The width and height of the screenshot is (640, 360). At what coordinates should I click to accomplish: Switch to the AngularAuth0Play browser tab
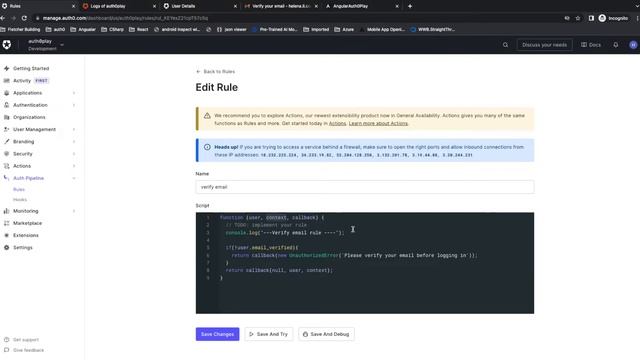(361, 6)
